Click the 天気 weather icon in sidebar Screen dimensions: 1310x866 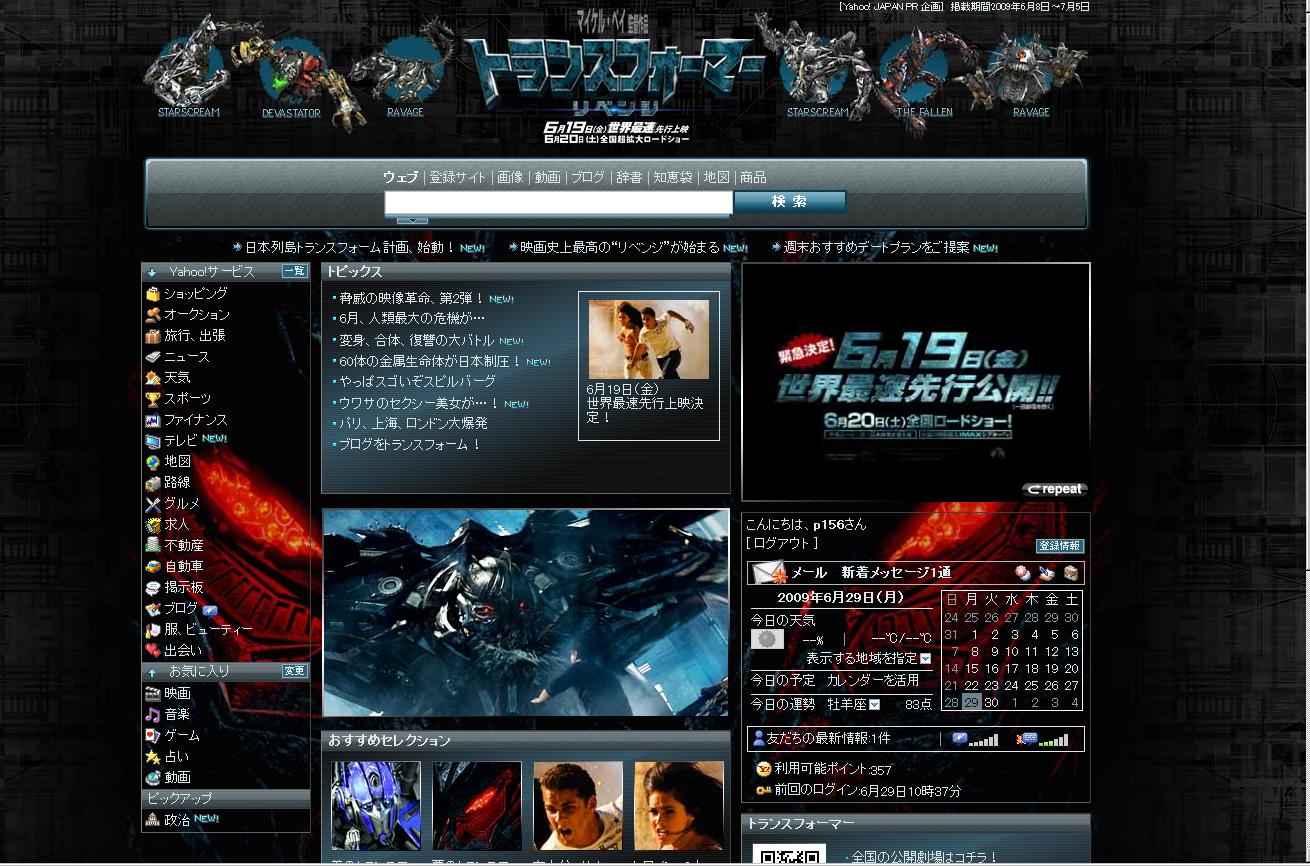click(153, 378)
